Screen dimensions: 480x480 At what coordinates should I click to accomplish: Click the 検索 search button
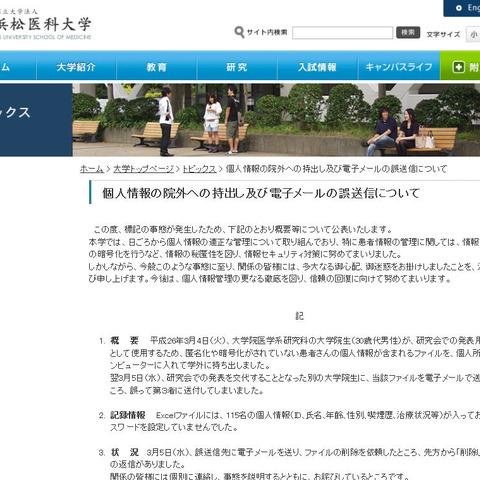pyautogui.click(x=408, y=32)
